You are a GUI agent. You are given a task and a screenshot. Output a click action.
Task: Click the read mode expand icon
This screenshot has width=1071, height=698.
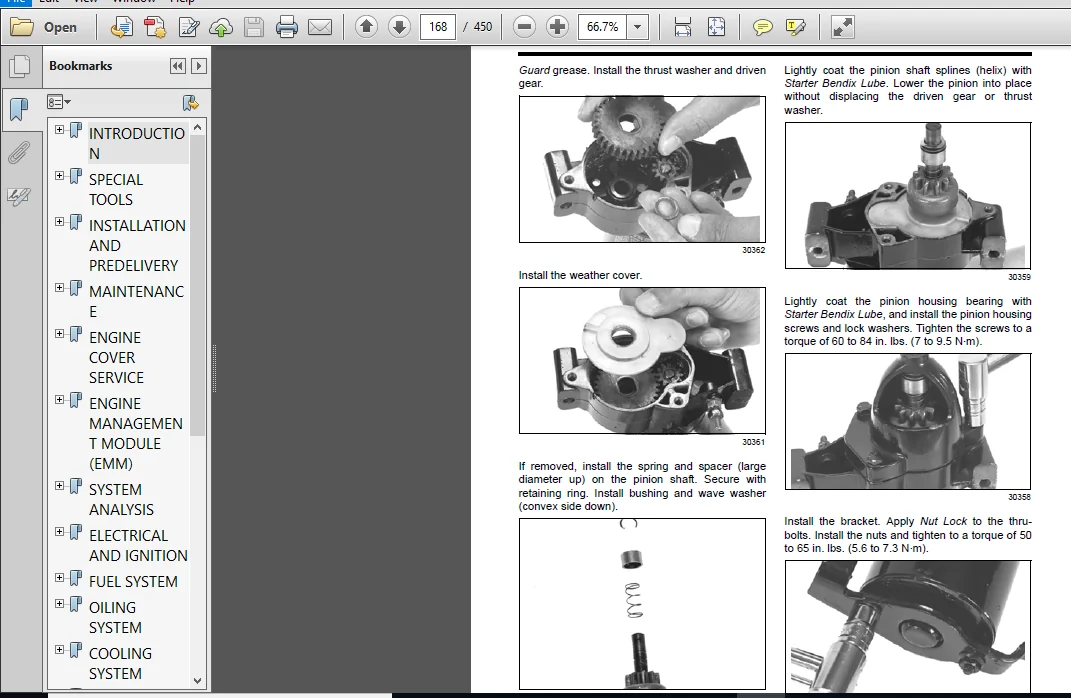point(843,27)
